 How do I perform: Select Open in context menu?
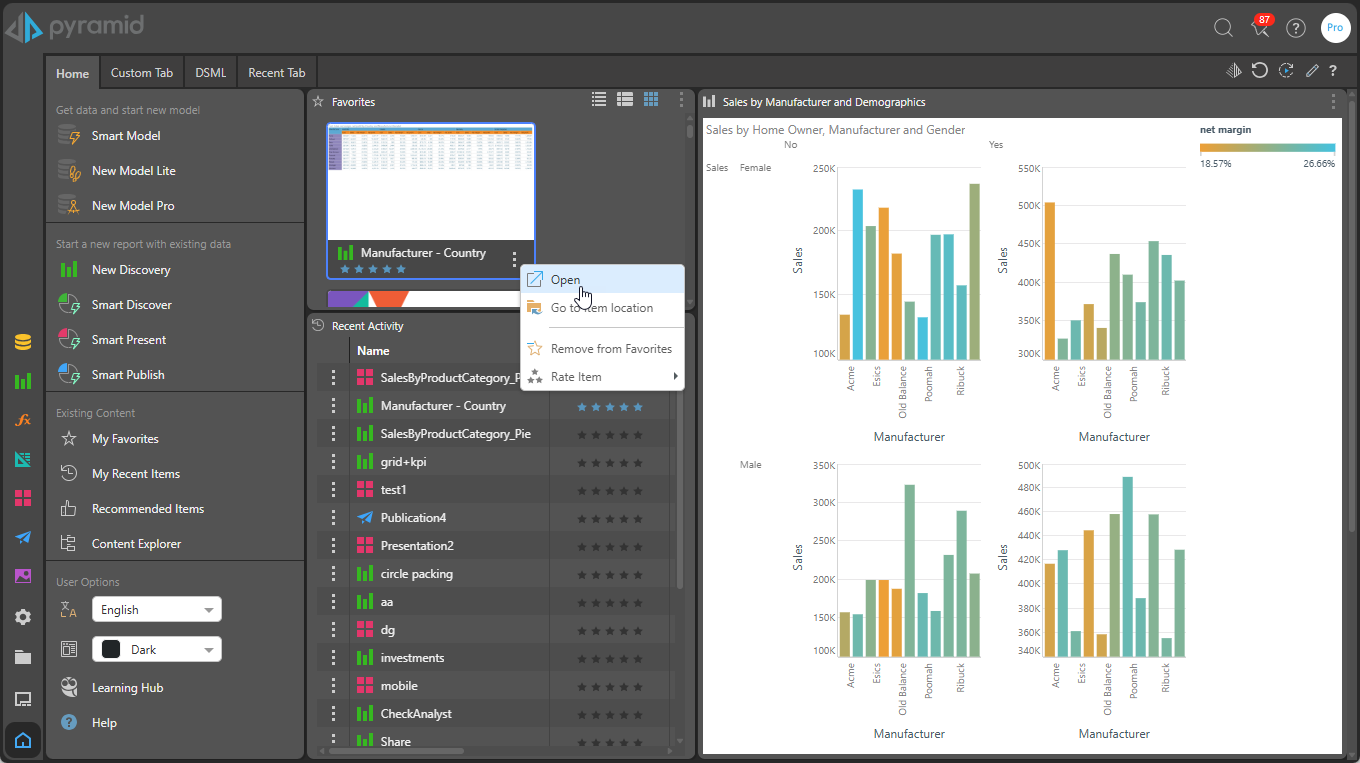(x=602, y=280)
